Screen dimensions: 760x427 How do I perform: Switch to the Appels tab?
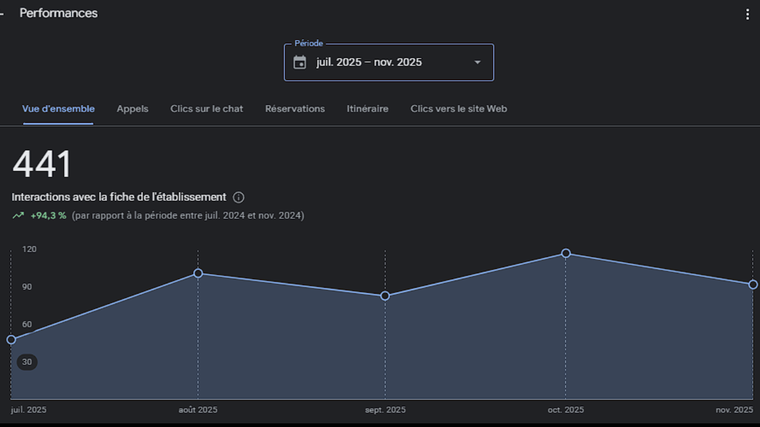tap(132, 108)
